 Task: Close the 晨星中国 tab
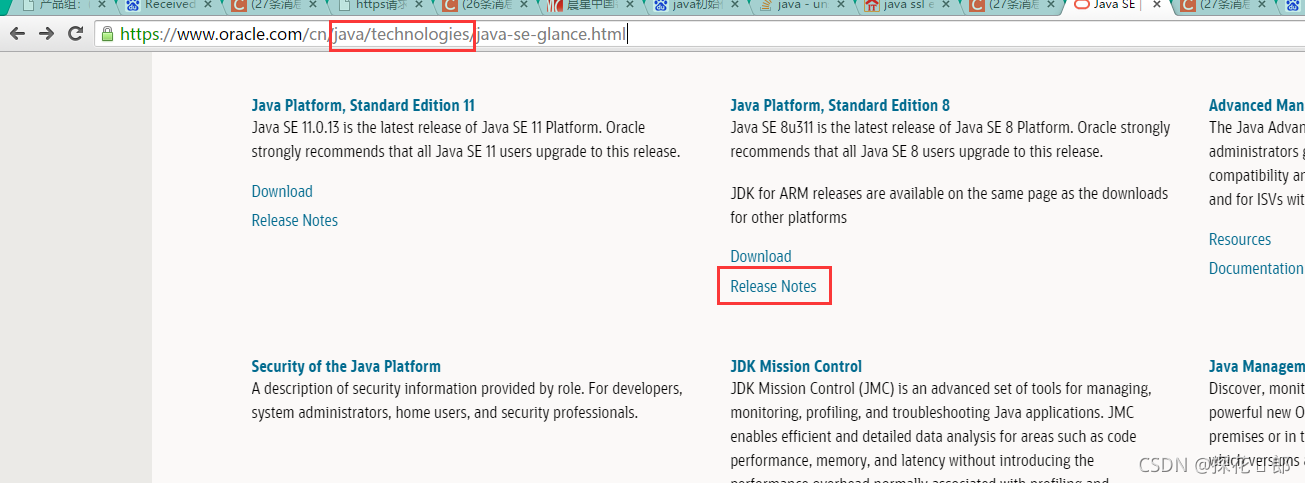pyautogui.click(x=630, y=5)
